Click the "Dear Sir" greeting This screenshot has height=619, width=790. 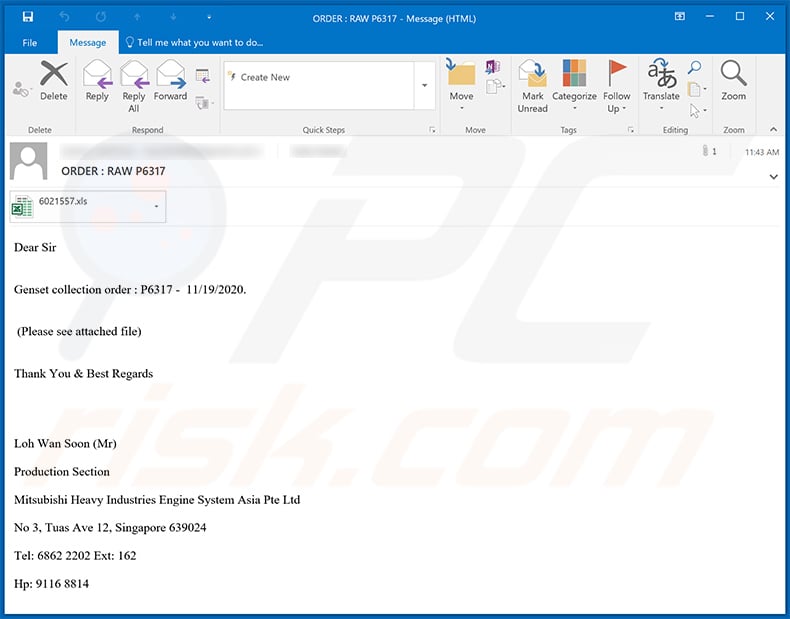tap(35, 247)
